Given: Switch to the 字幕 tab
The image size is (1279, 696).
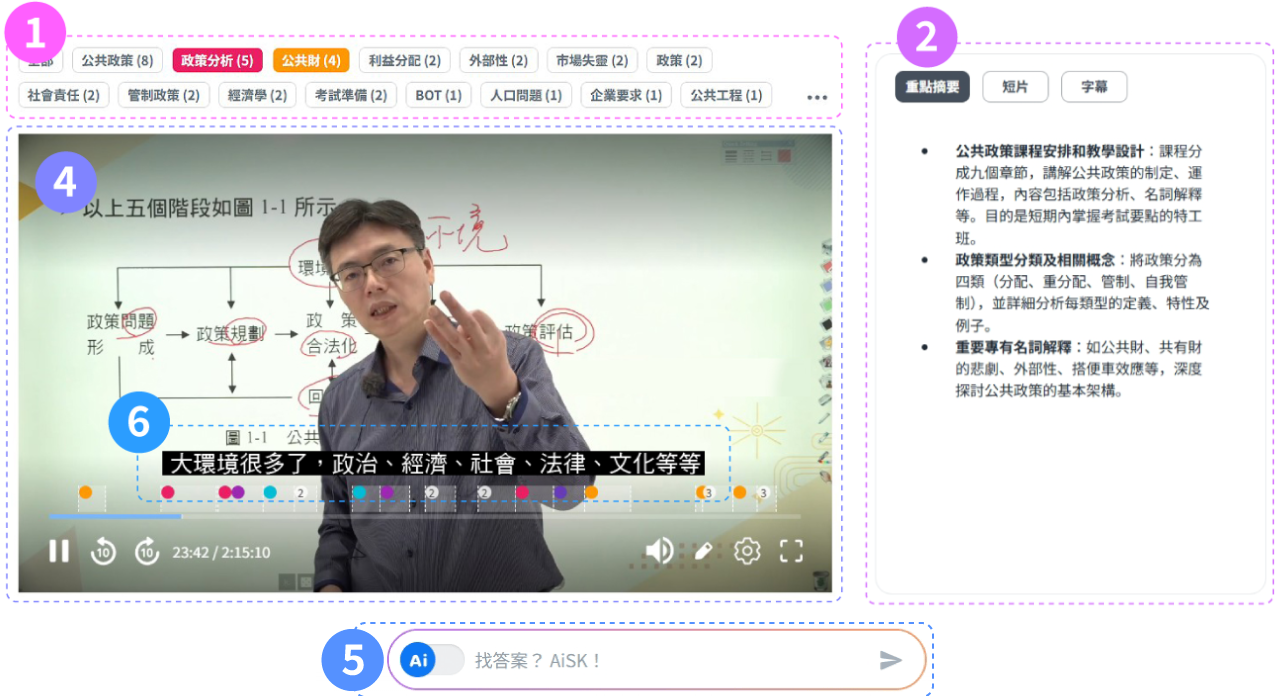Looking at the screenshot, I should coord(1093,87).
